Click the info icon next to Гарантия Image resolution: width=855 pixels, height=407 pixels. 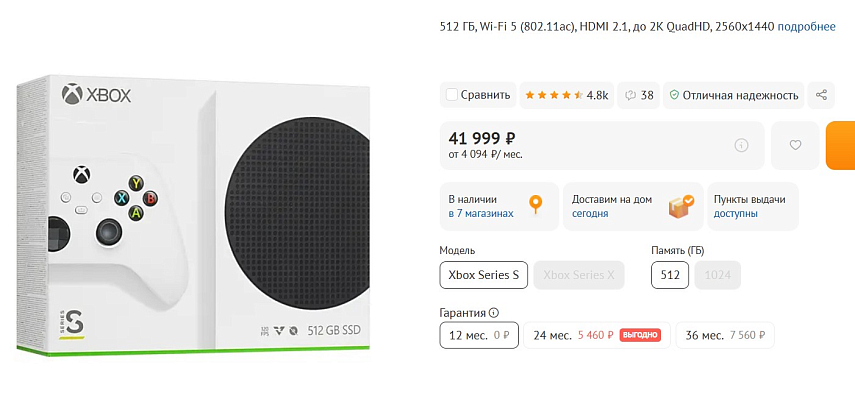[494, 312]
